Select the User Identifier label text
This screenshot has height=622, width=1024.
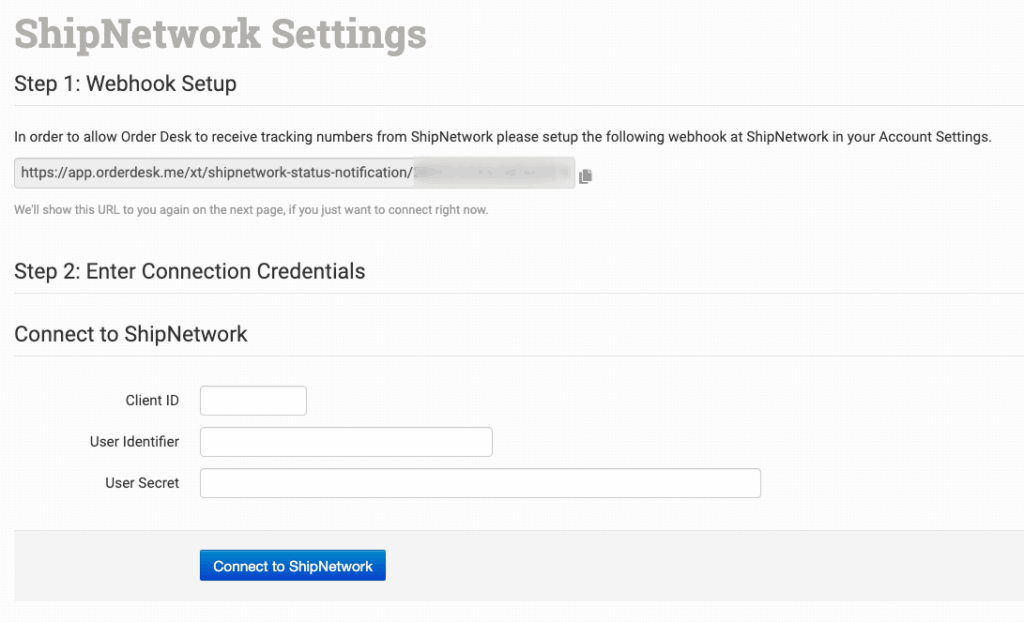(x=134, y=442)
